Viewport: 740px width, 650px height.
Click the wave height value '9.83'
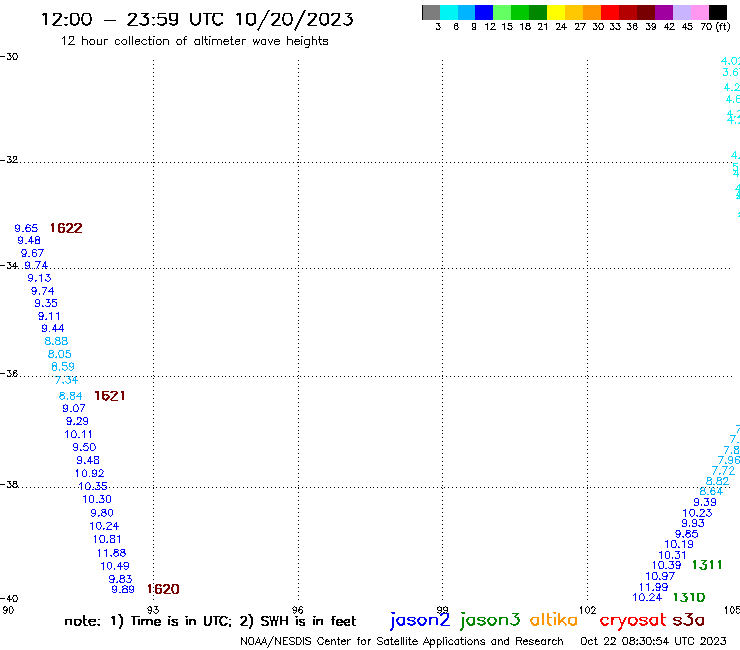click(120, 579)
